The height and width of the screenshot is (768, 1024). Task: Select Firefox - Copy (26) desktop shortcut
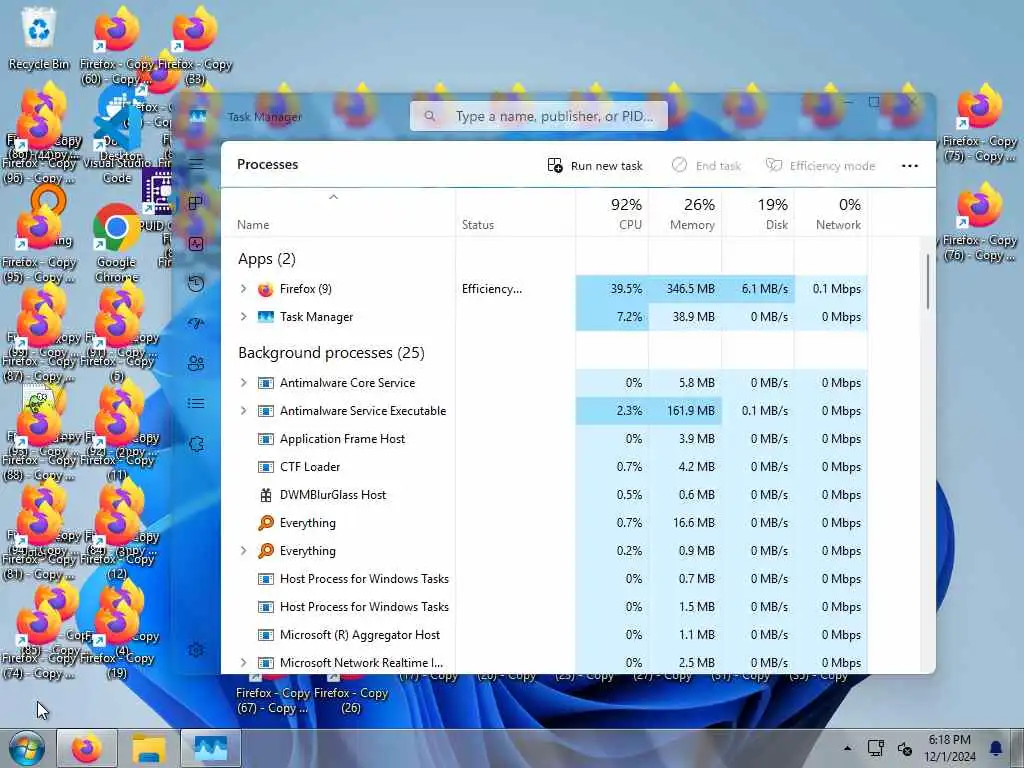click(x=351, y=700)
